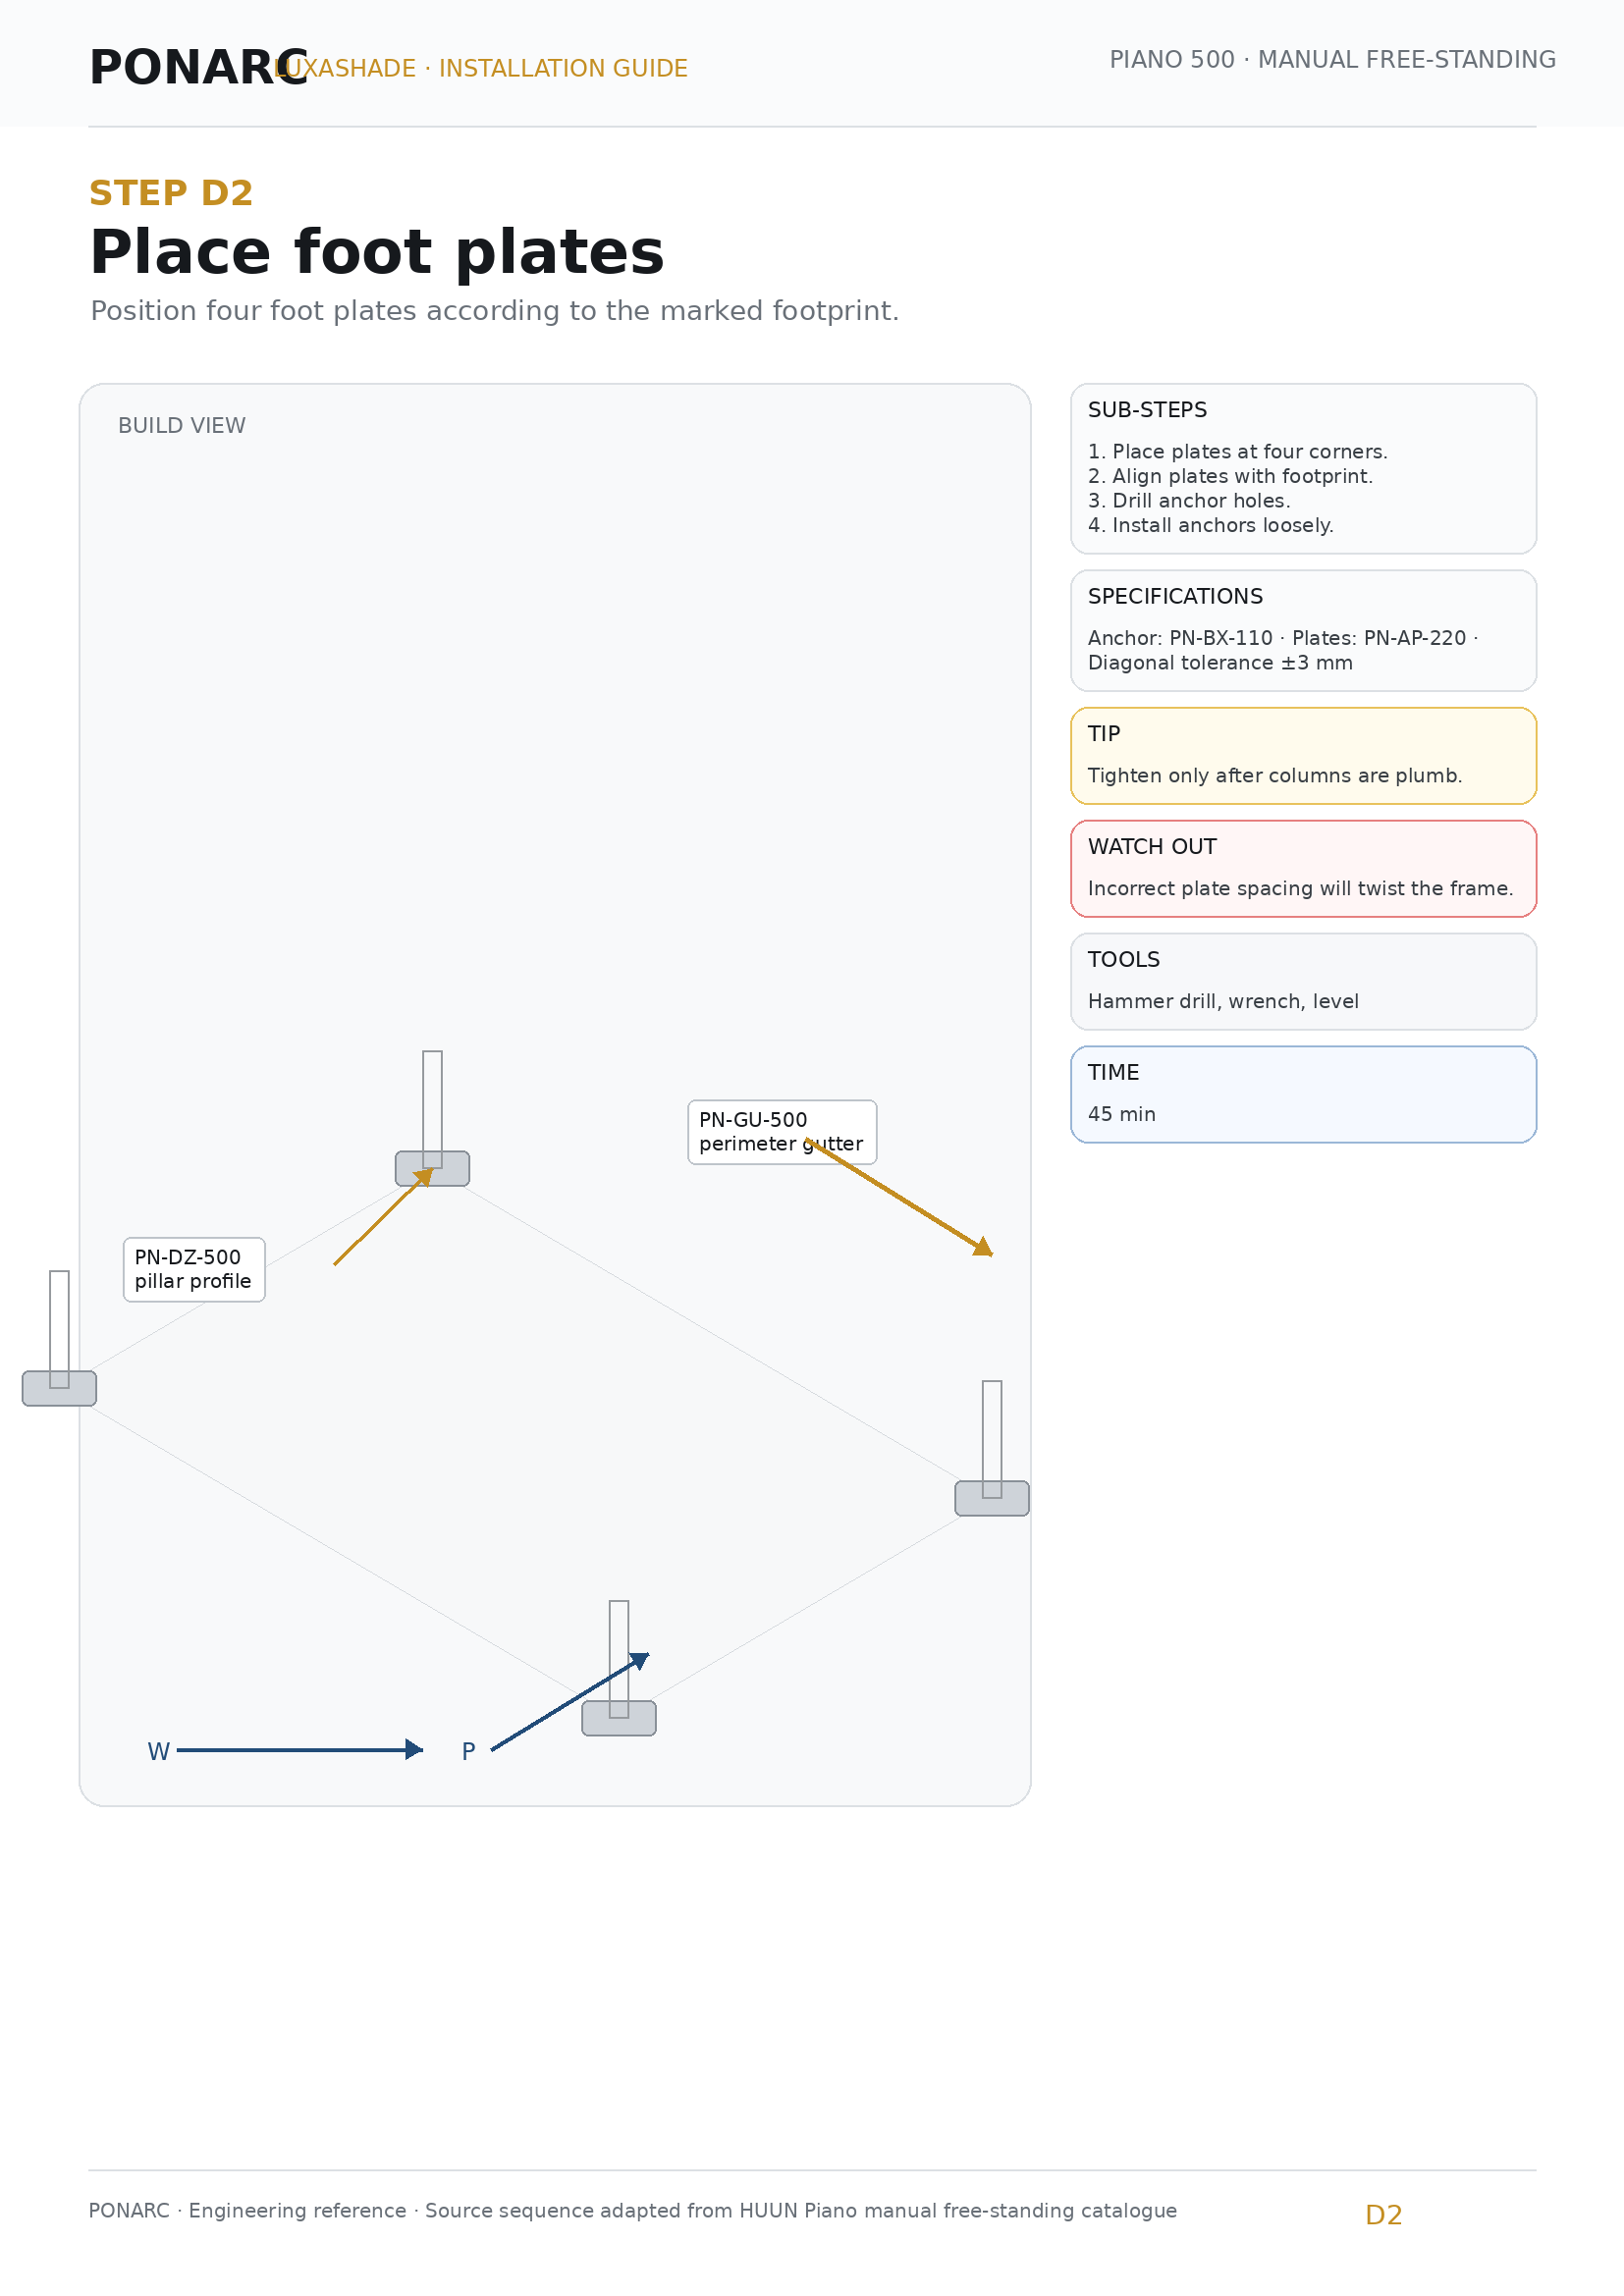Click the STEP D2 heading
Viewport: 1624px width, 2296px height.
(x=171, y=193)
